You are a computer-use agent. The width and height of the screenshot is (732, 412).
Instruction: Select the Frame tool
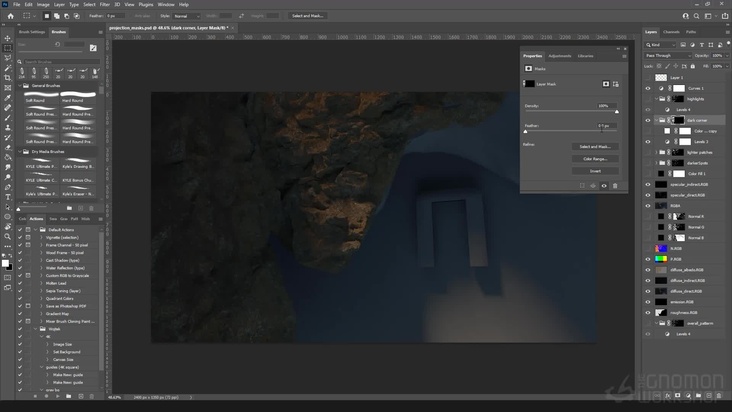click(x=7, y=88)
